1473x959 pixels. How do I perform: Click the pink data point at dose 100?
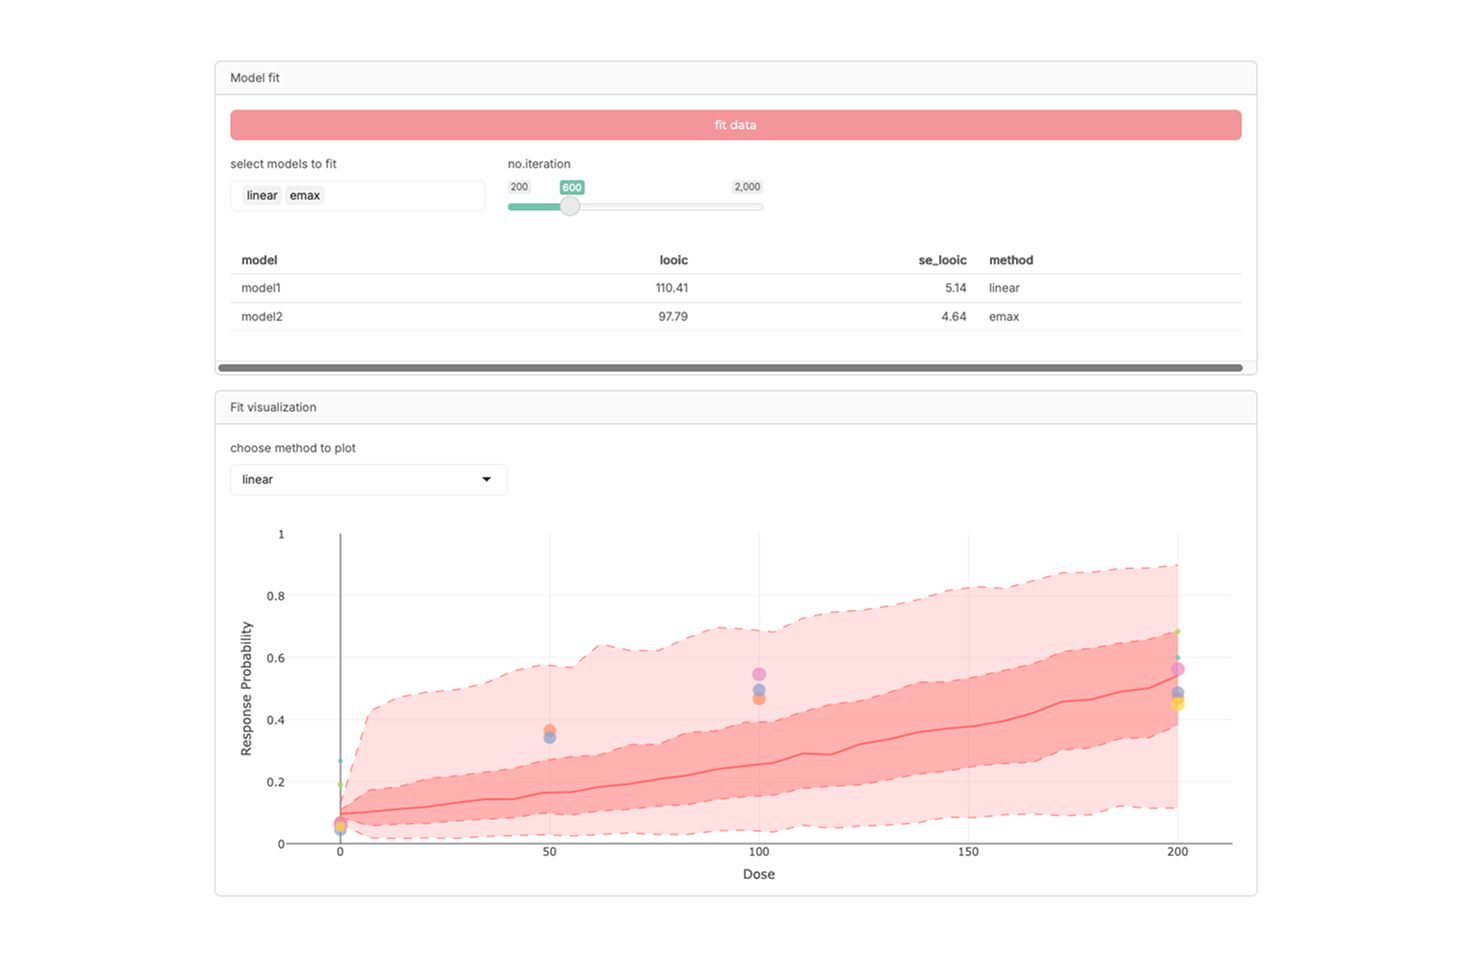pos(759,675)
